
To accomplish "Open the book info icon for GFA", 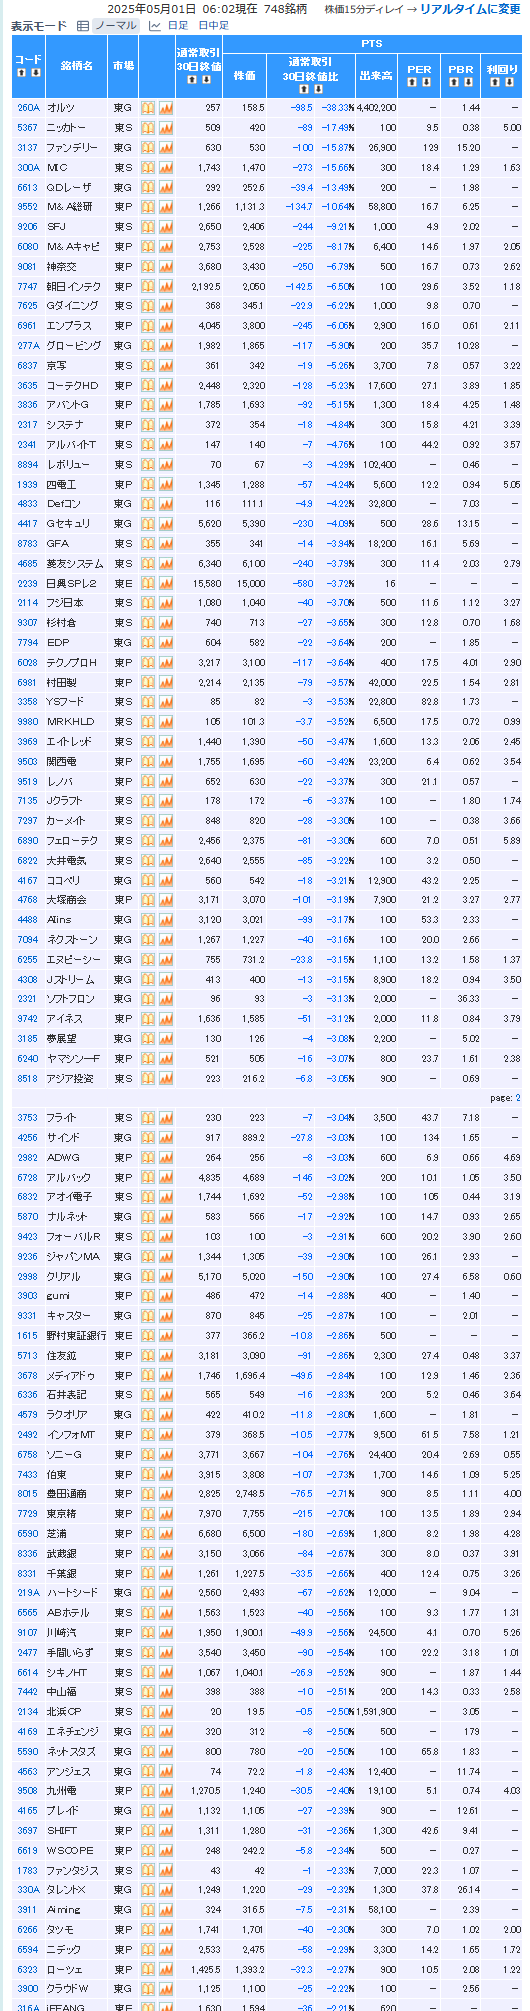I will coord(148,543).
